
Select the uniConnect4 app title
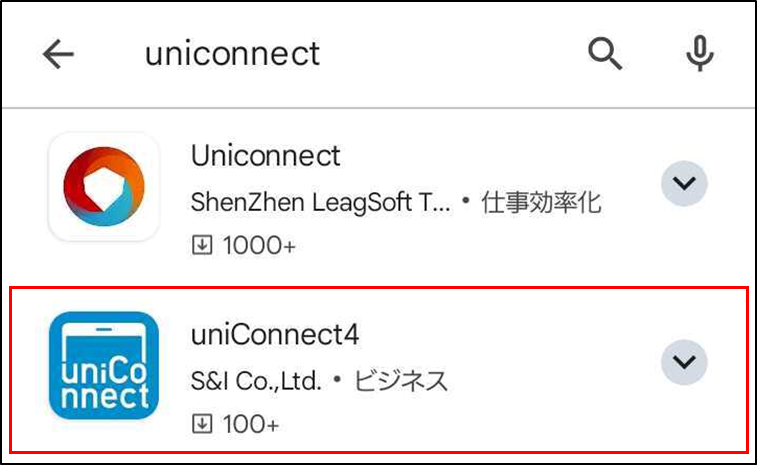(x=275, y=335)
